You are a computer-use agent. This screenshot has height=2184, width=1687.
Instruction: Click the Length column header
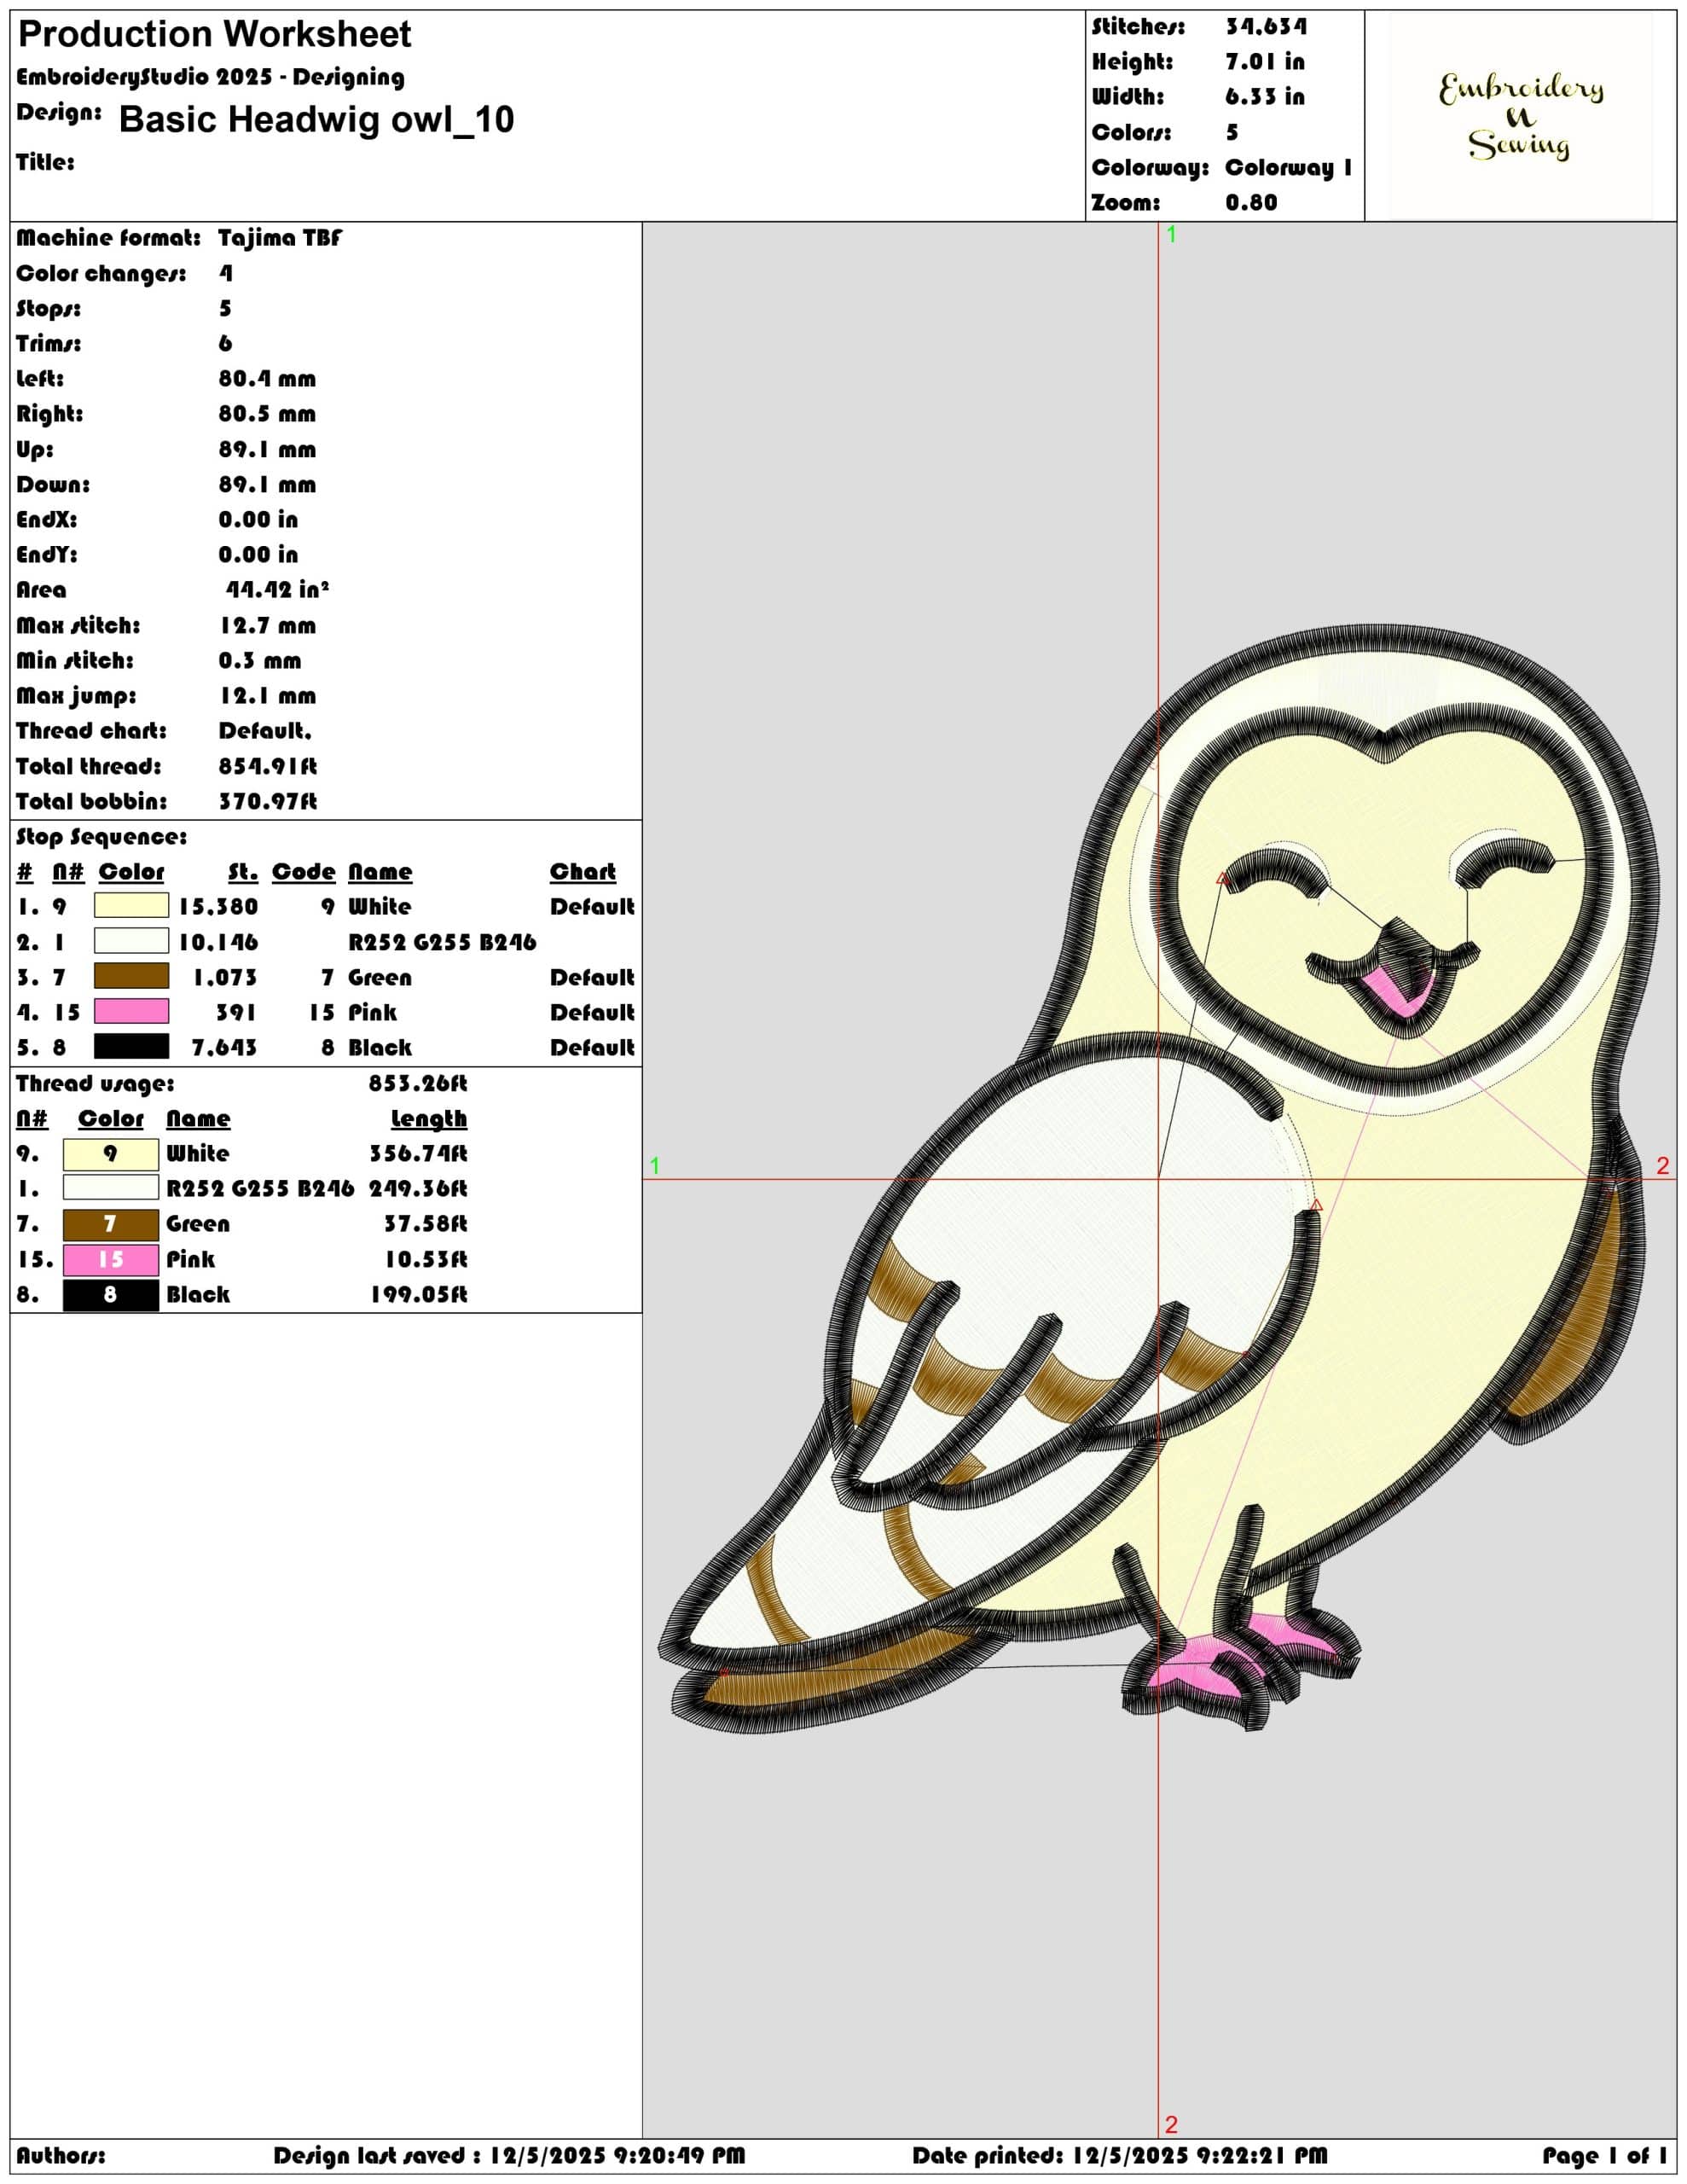429,1119
